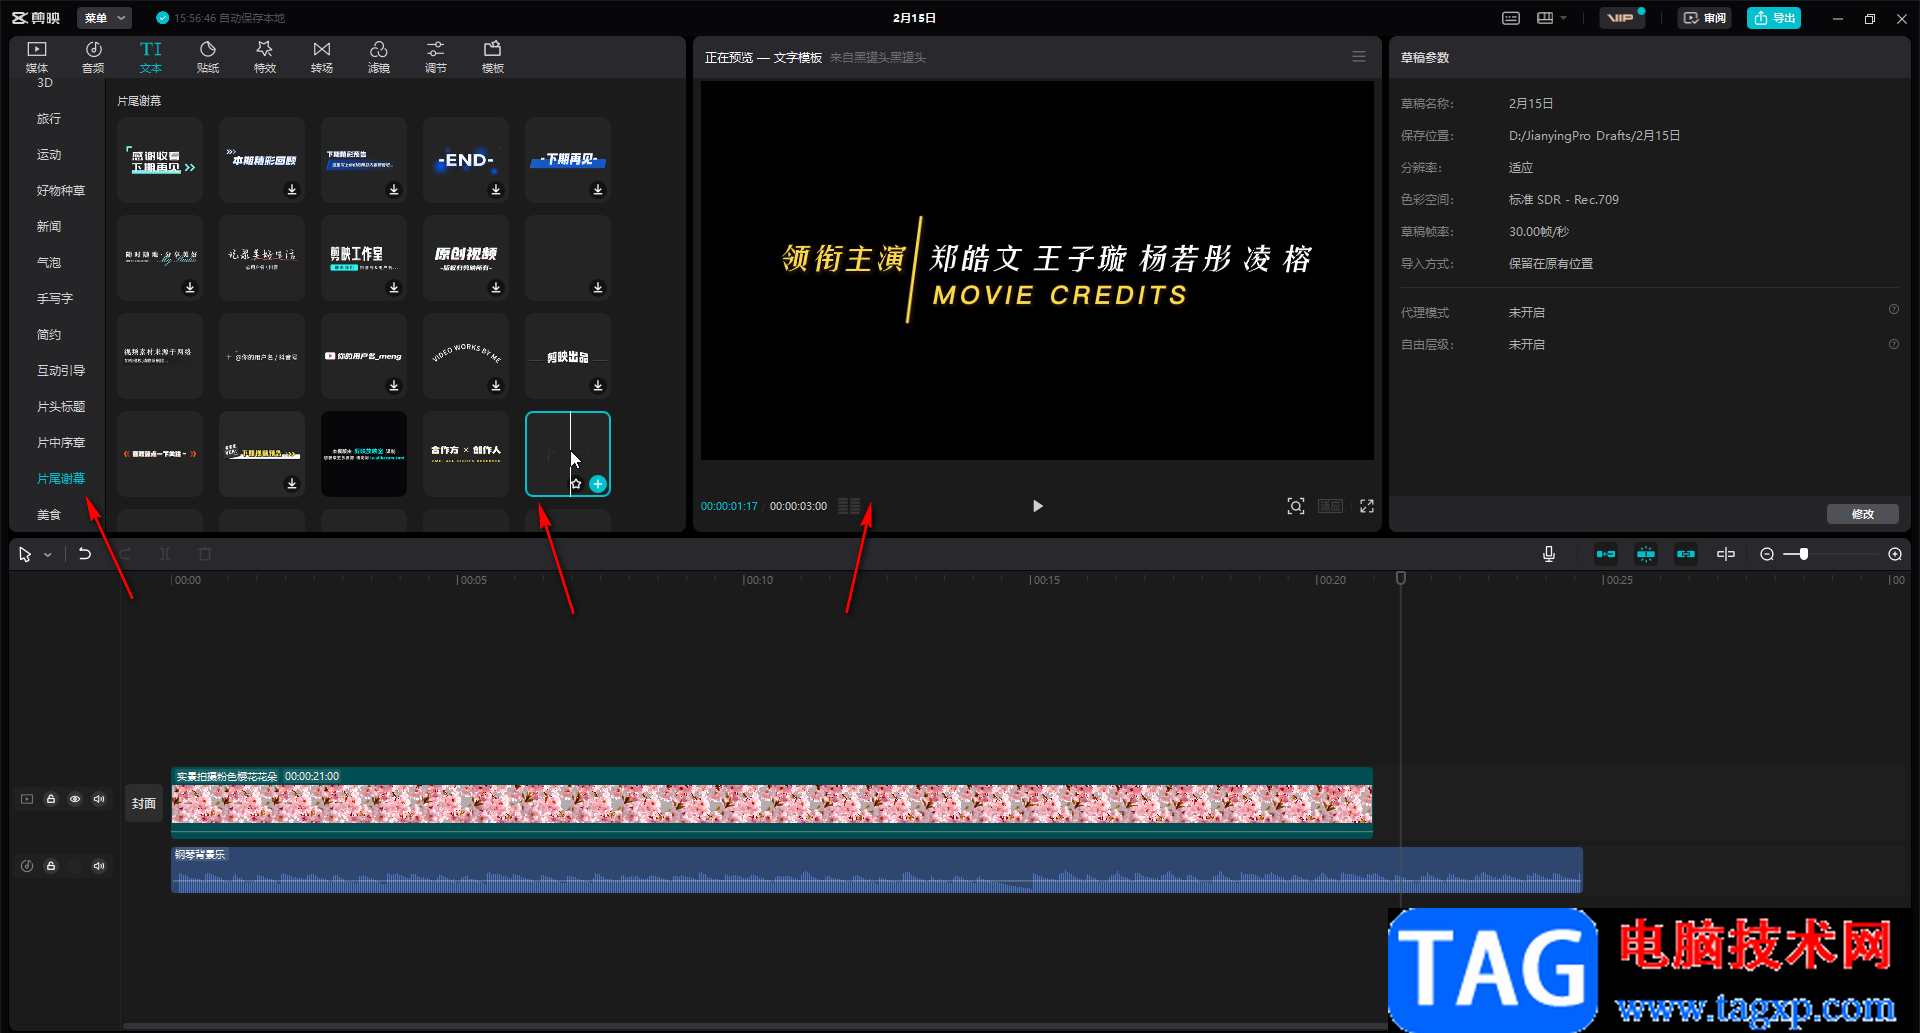Open keyboard shortcuts icon in title bar
The width and height of the screenshot is (1920, 1033).
click(x=1511, y=18)
